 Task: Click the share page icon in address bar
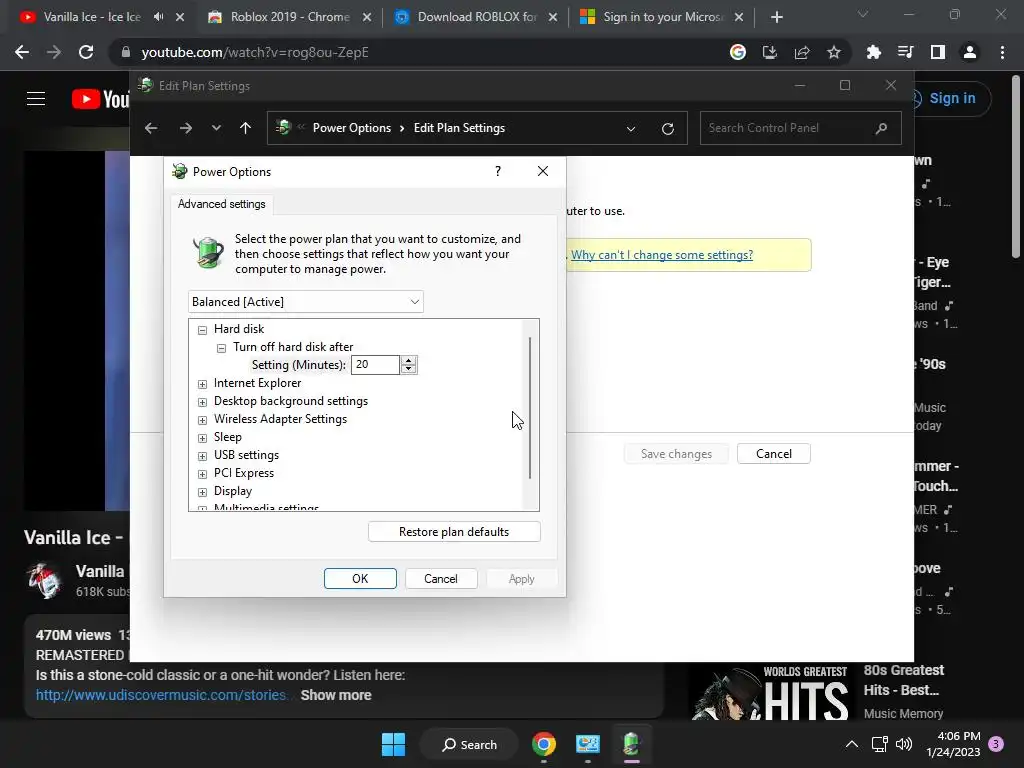point(802,52)
